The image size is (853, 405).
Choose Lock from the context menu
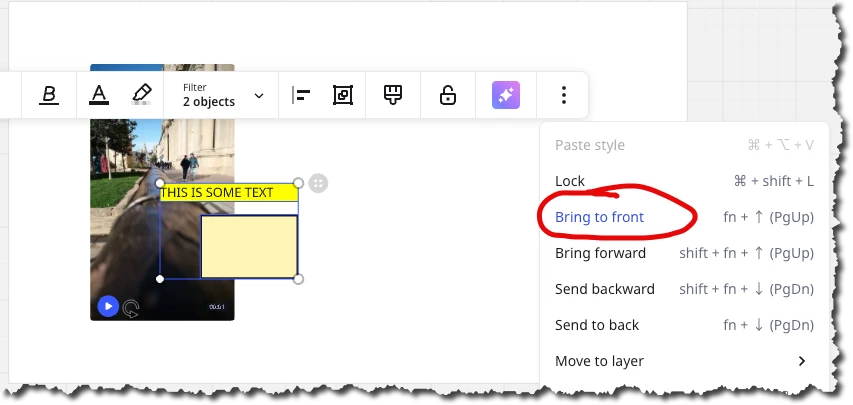coord(684,181)
